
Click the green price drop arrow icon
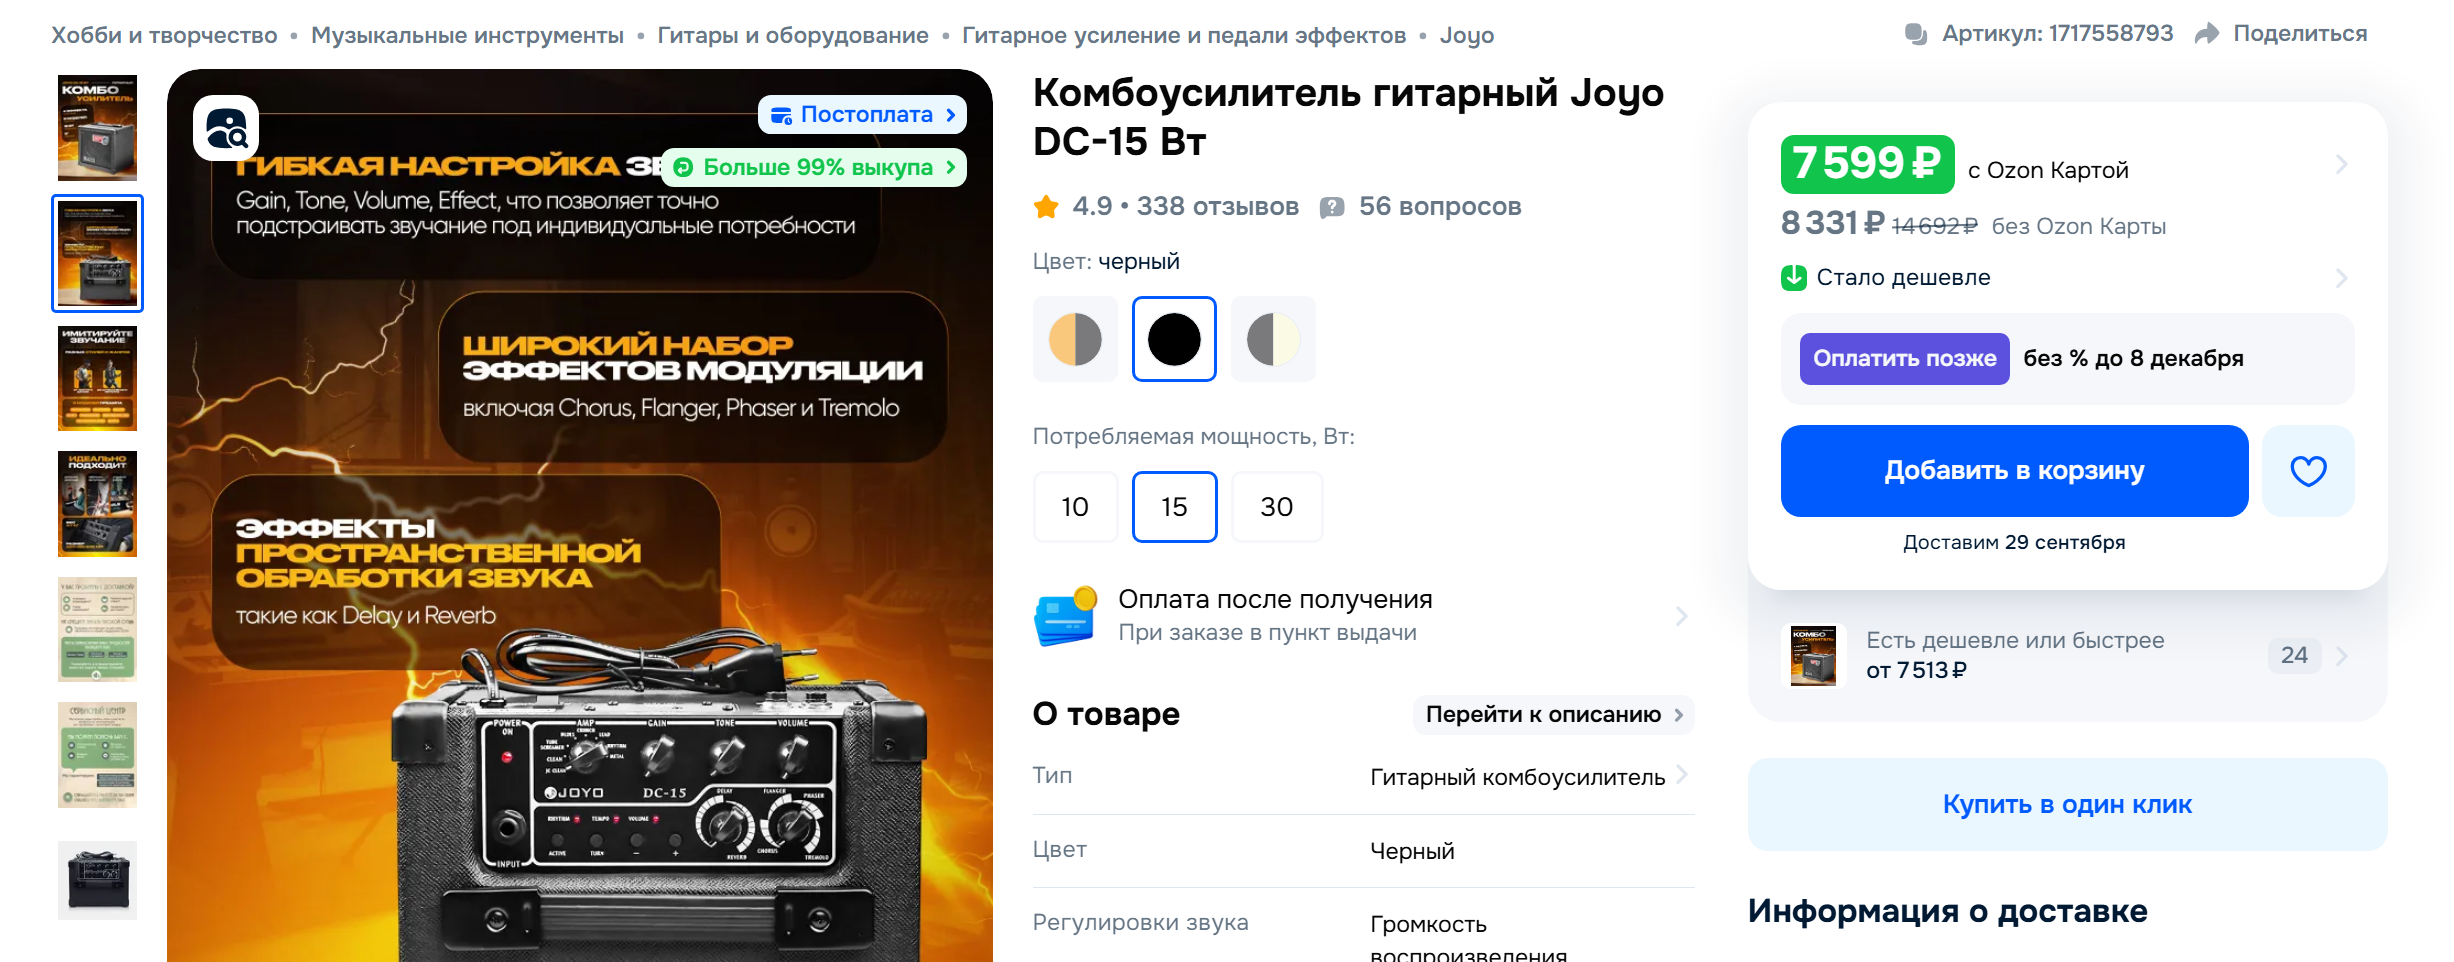[1794, 277]
